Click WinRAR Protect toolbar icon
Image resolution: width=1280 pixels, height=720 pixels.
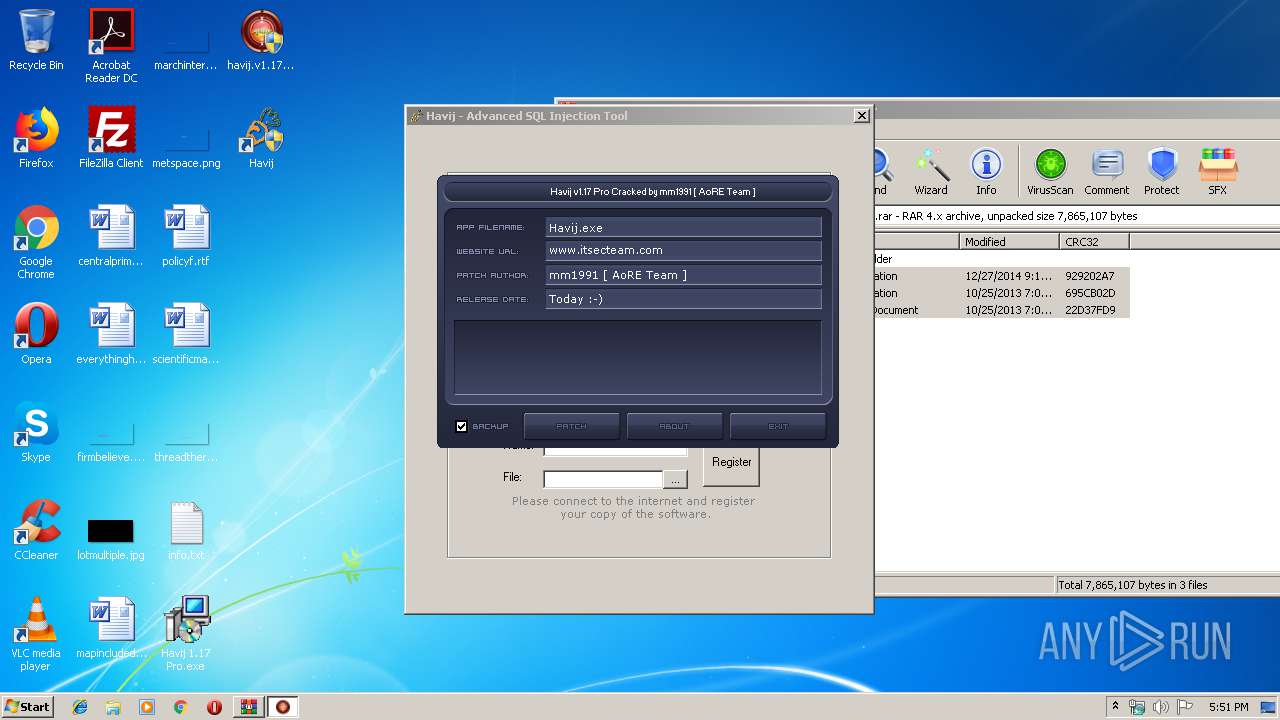1162,171
